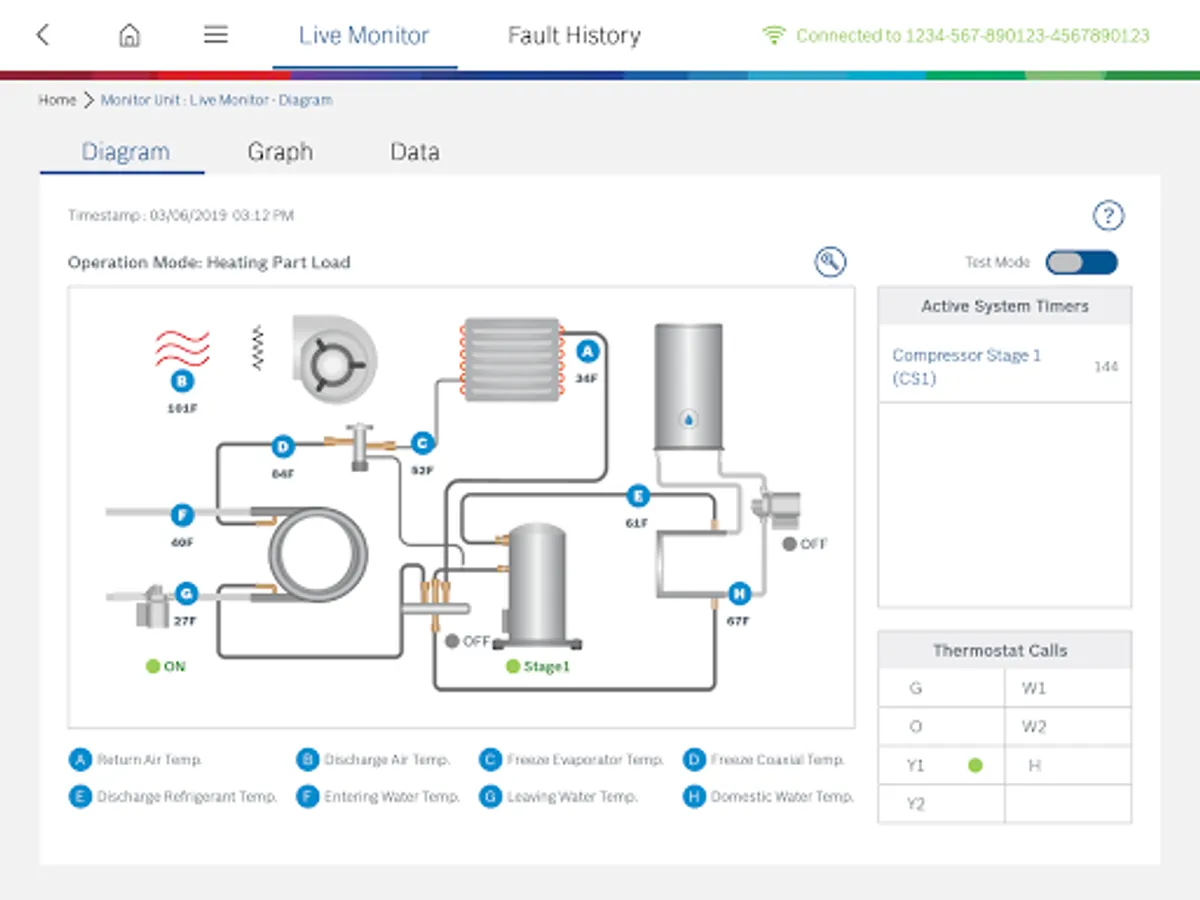This screenshot has width=1200, height=900.
Task: Click the Stage1 compressor status indicator
Action: 513,666
